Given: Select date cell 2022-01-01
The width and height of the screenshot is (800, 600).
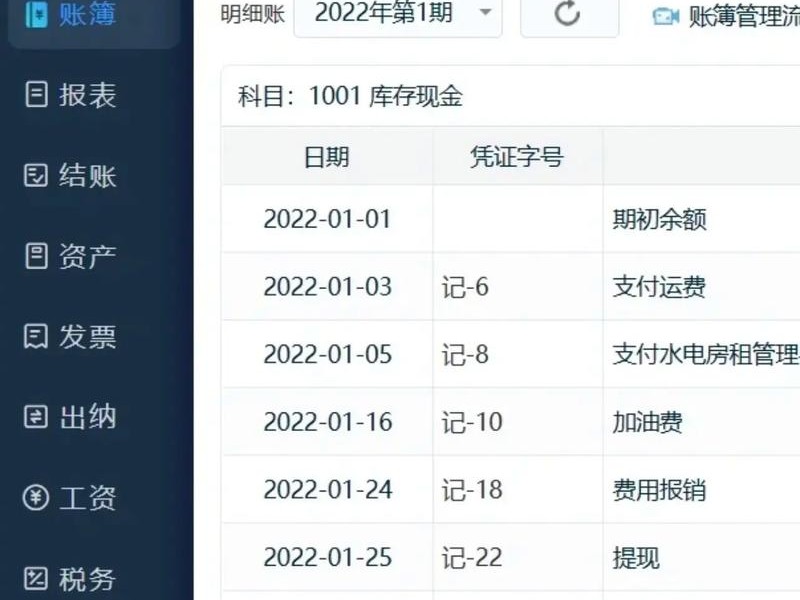Looking at the screenshot, I should pos(327,219).
